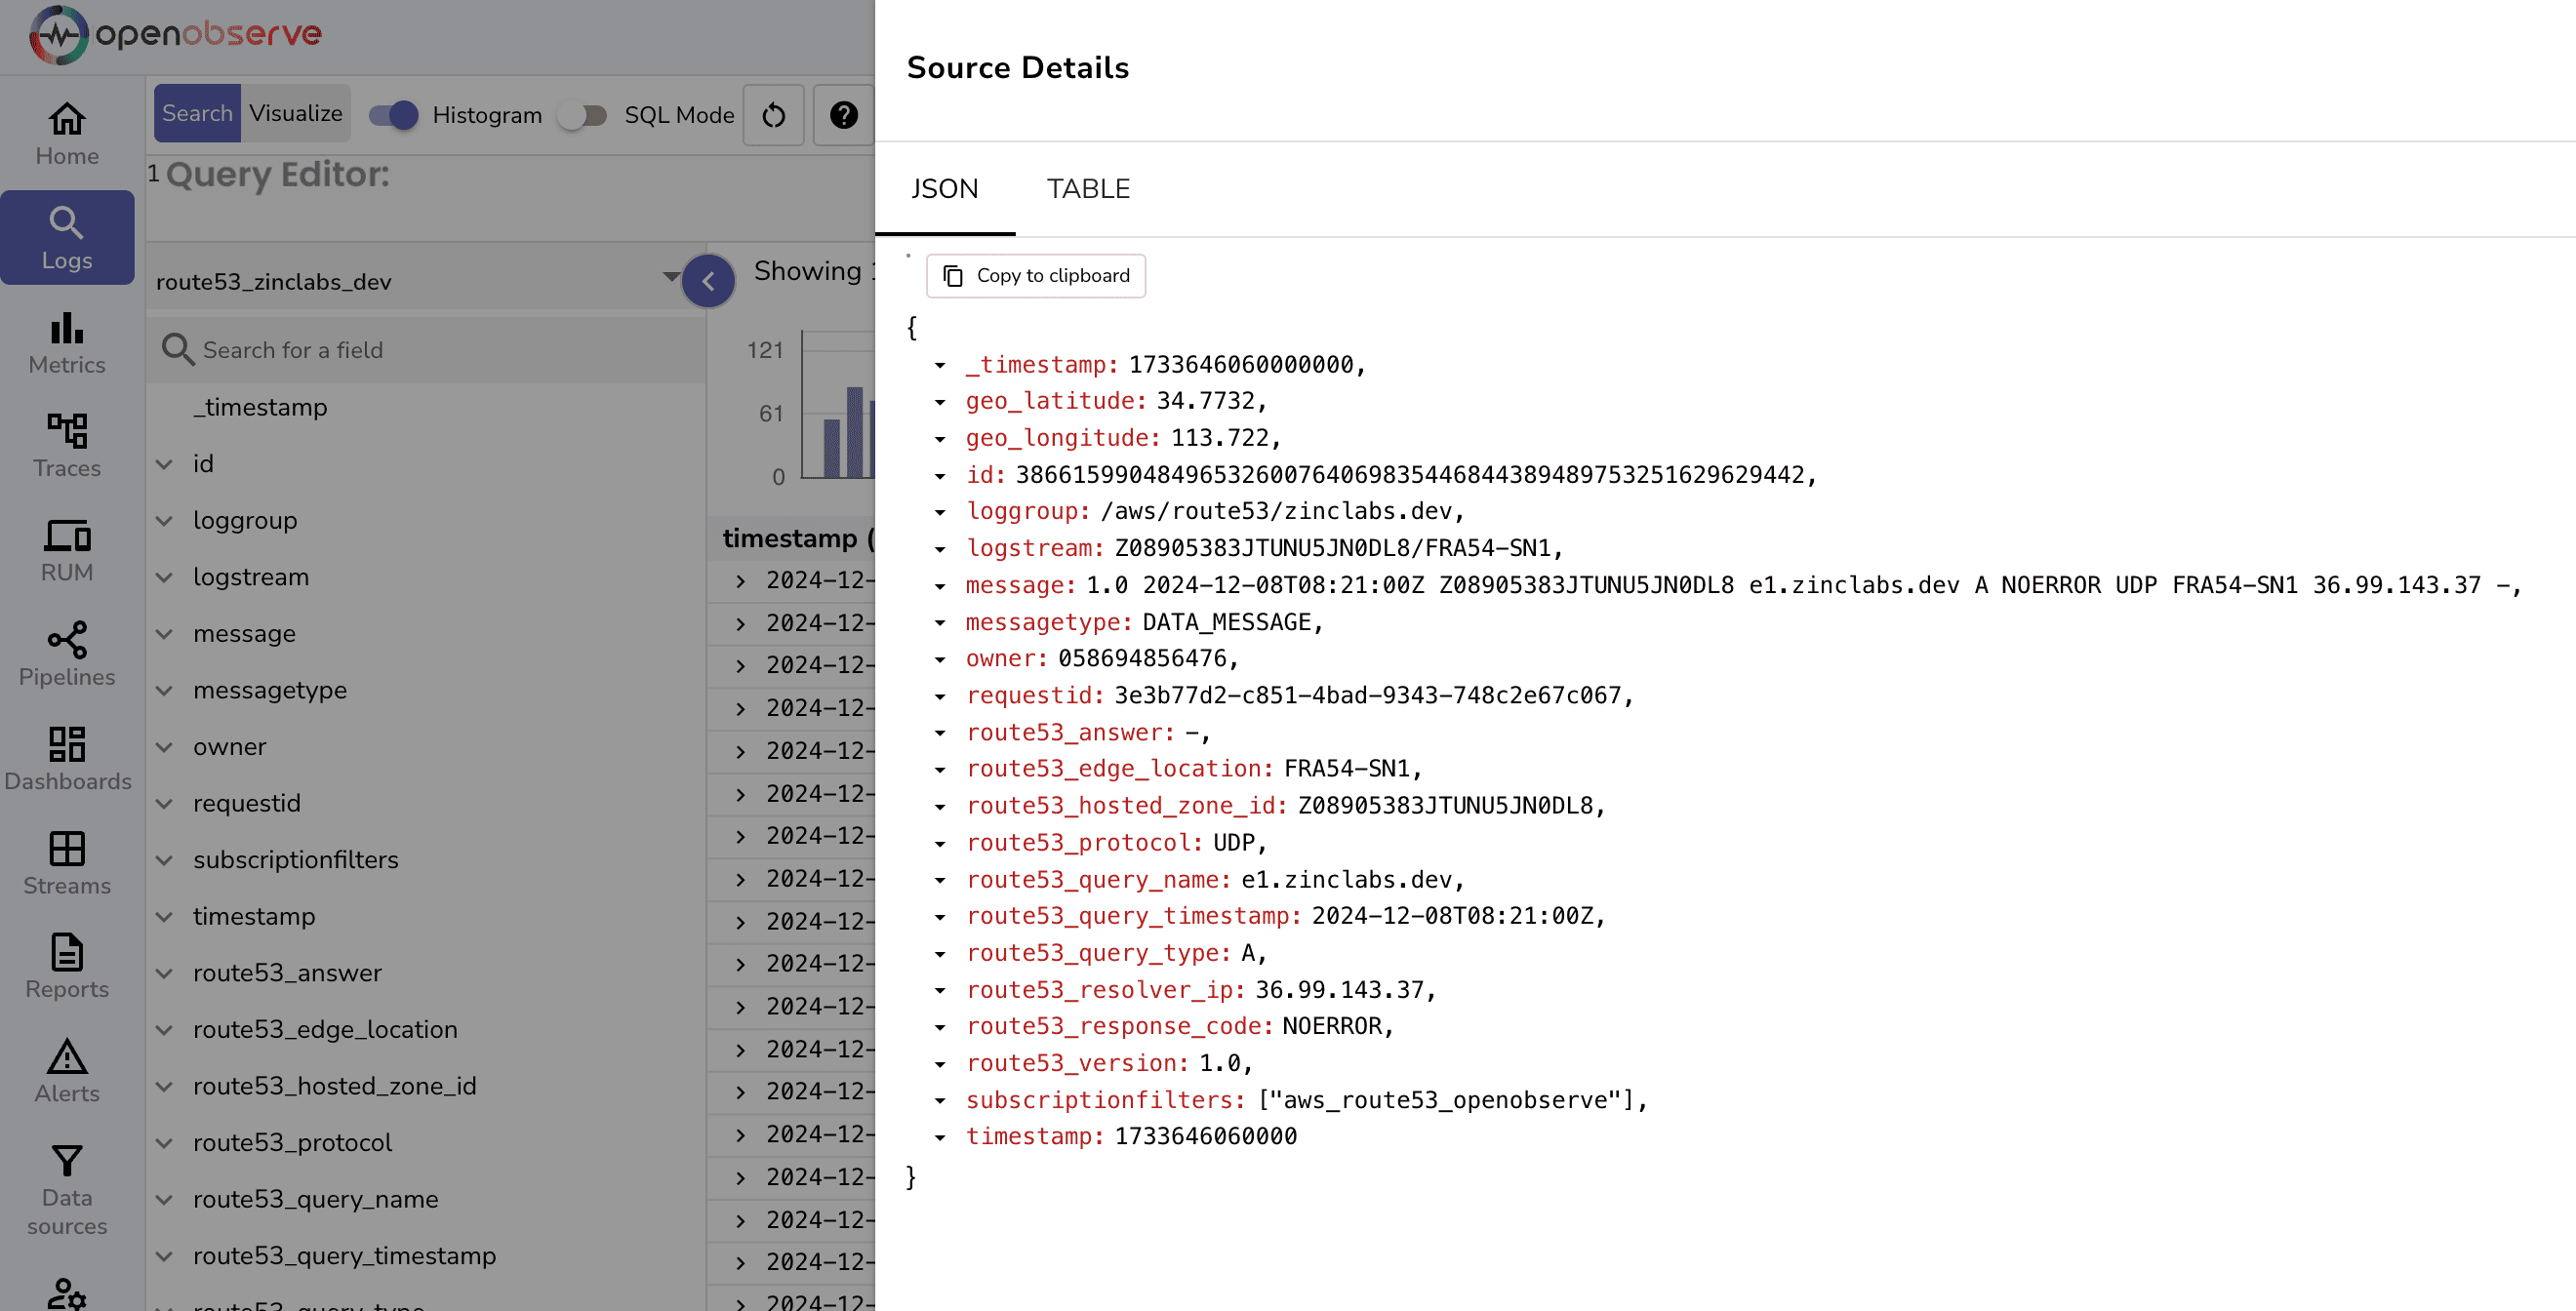Open Pipelines from sidebar
The height and width of the screenshot is (1311, 2576).
pos(67,655)
